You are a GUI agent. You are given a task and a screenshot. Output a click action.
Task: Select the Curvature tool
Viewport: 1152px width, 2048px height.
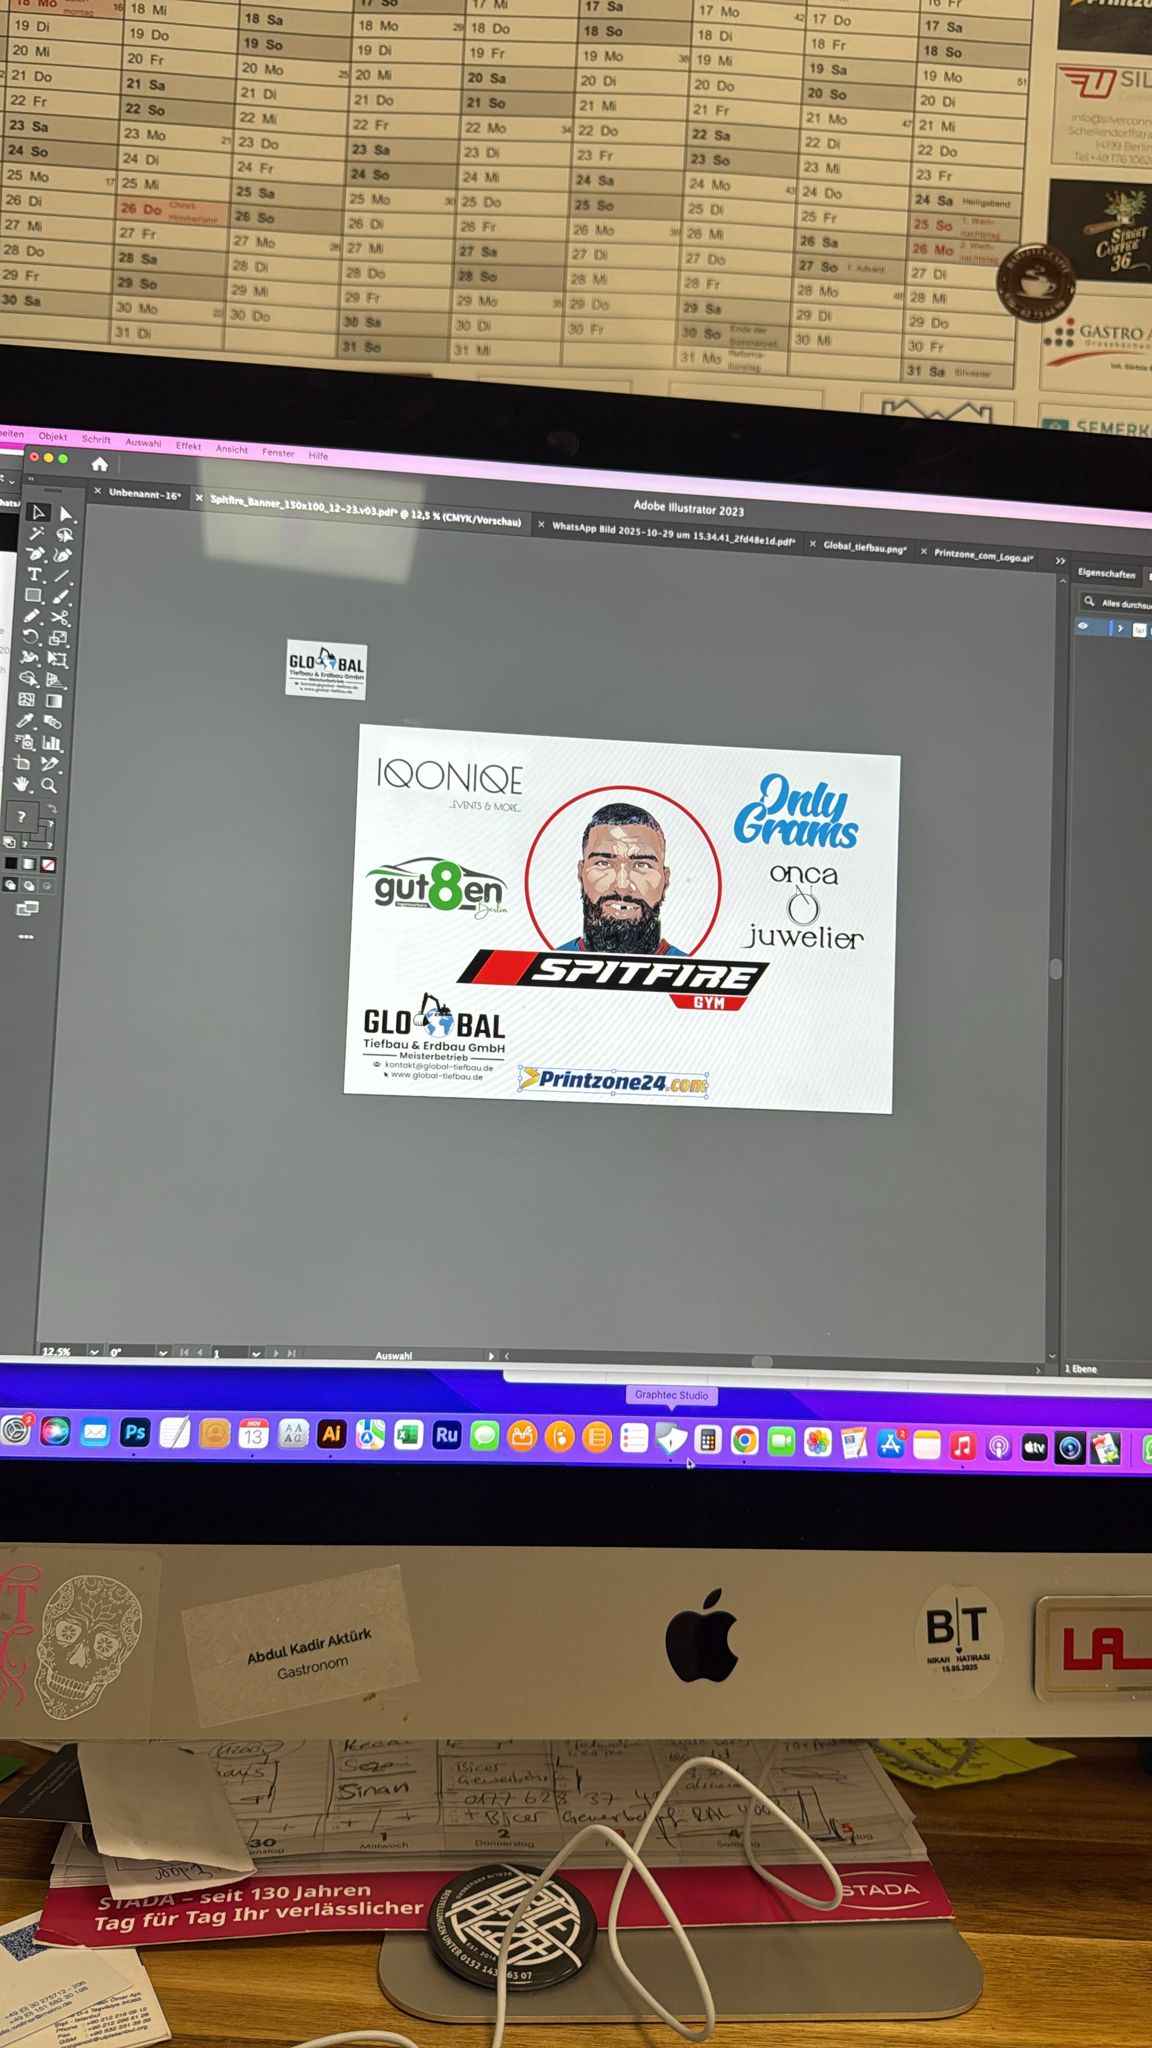pos(63,554)
